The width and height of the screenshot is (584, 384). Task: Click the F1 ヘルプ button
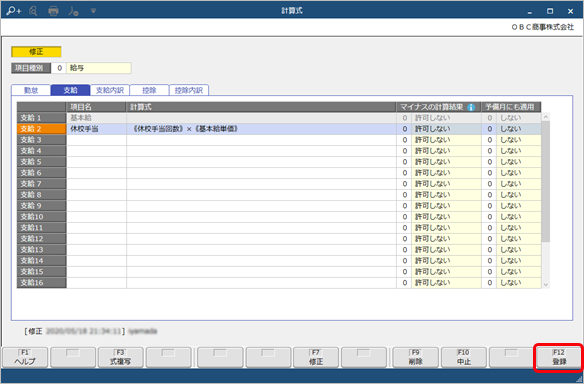click(x=25, y=358)
